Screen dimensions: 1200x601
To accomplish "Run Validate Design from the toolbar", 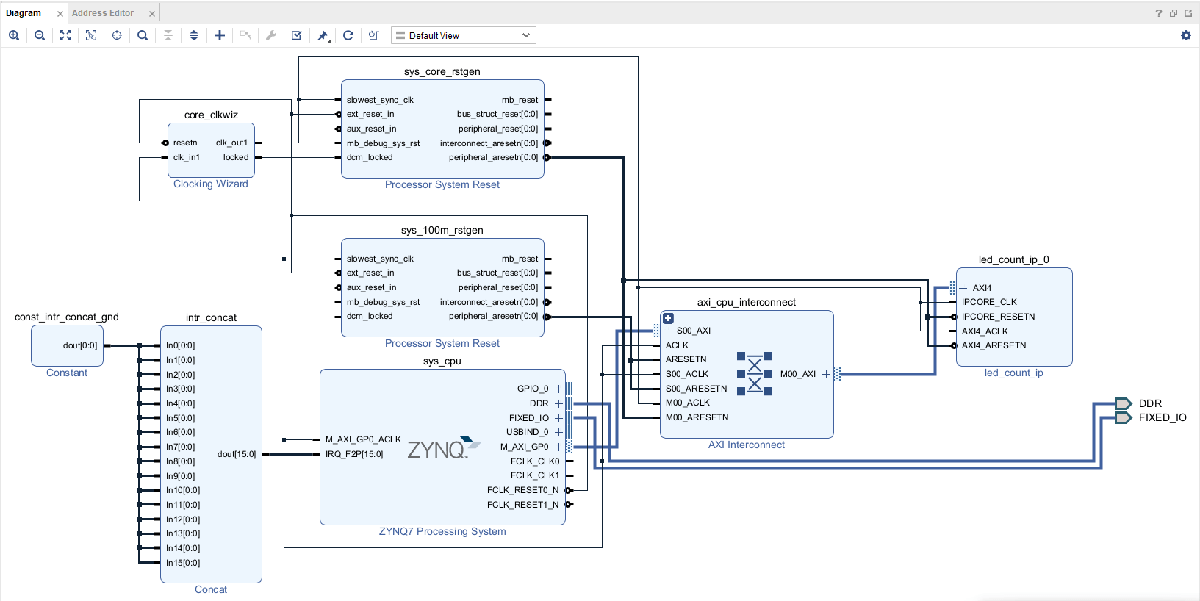I will pyautogui.click(x=295, y=35).
